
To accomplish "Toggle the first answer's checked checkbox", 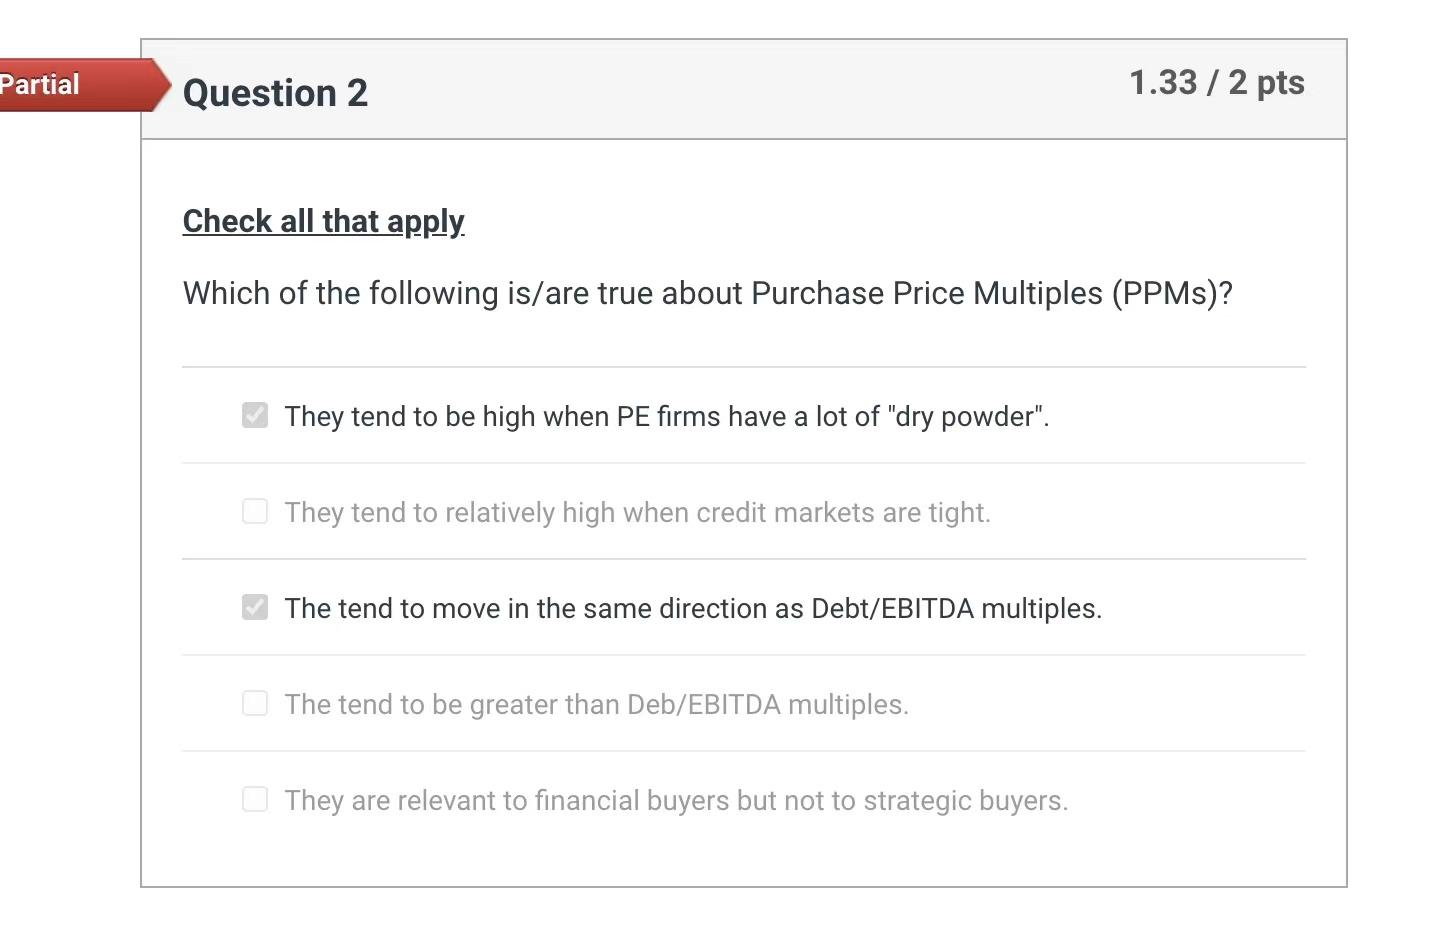I will 255,415.
